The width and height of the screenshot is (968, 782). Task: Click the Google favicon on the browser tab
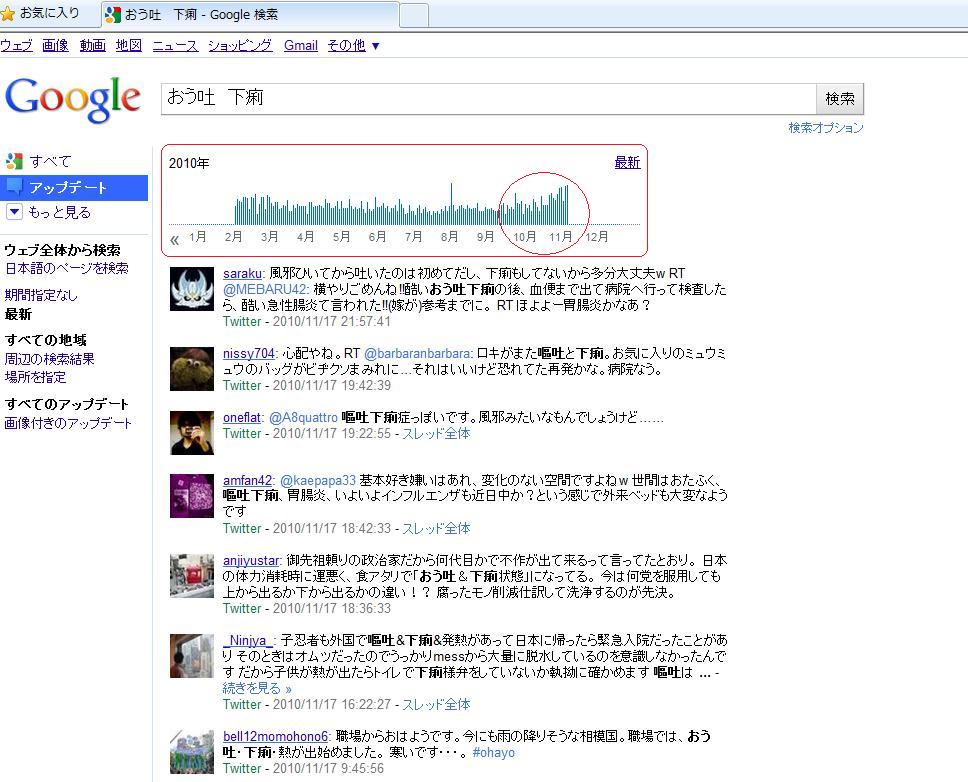click(112, 14)
